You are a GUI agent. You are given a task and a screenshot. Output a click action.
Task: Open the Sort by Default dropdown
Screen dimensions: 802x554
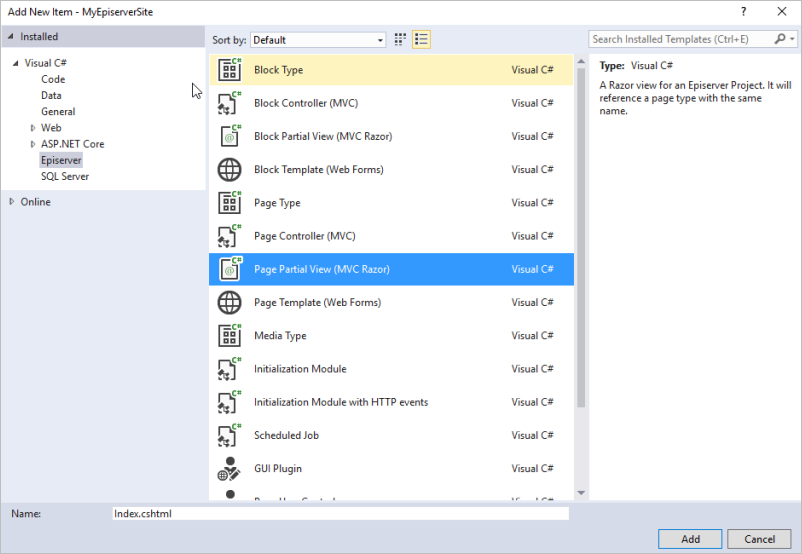318,40
